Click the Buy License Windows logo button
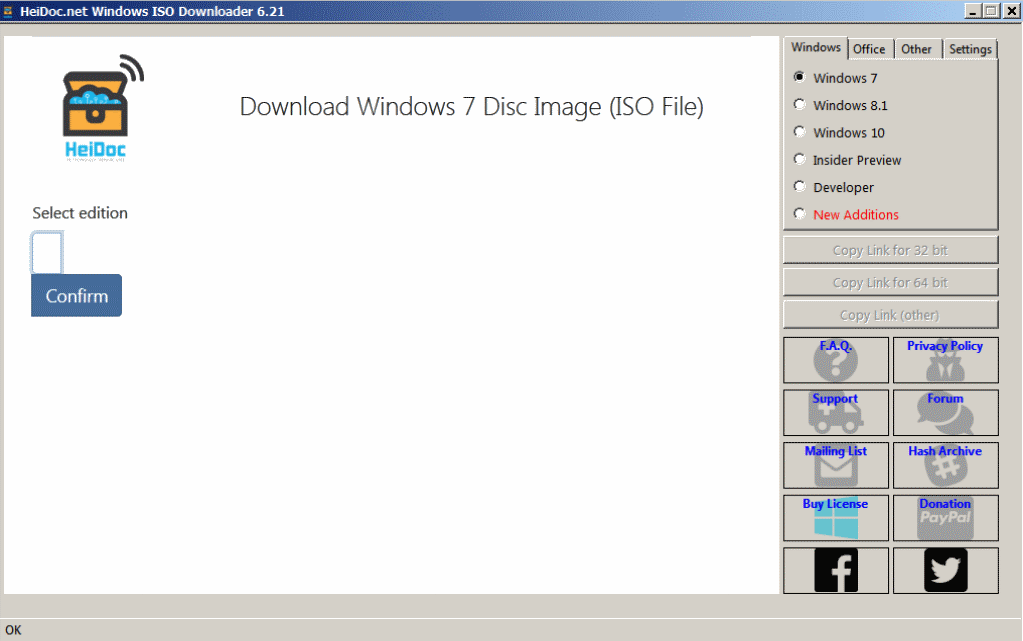 point(836,518)
